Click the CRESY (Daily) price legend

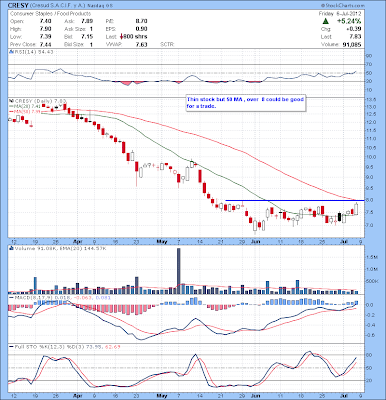tap(39, 100)
